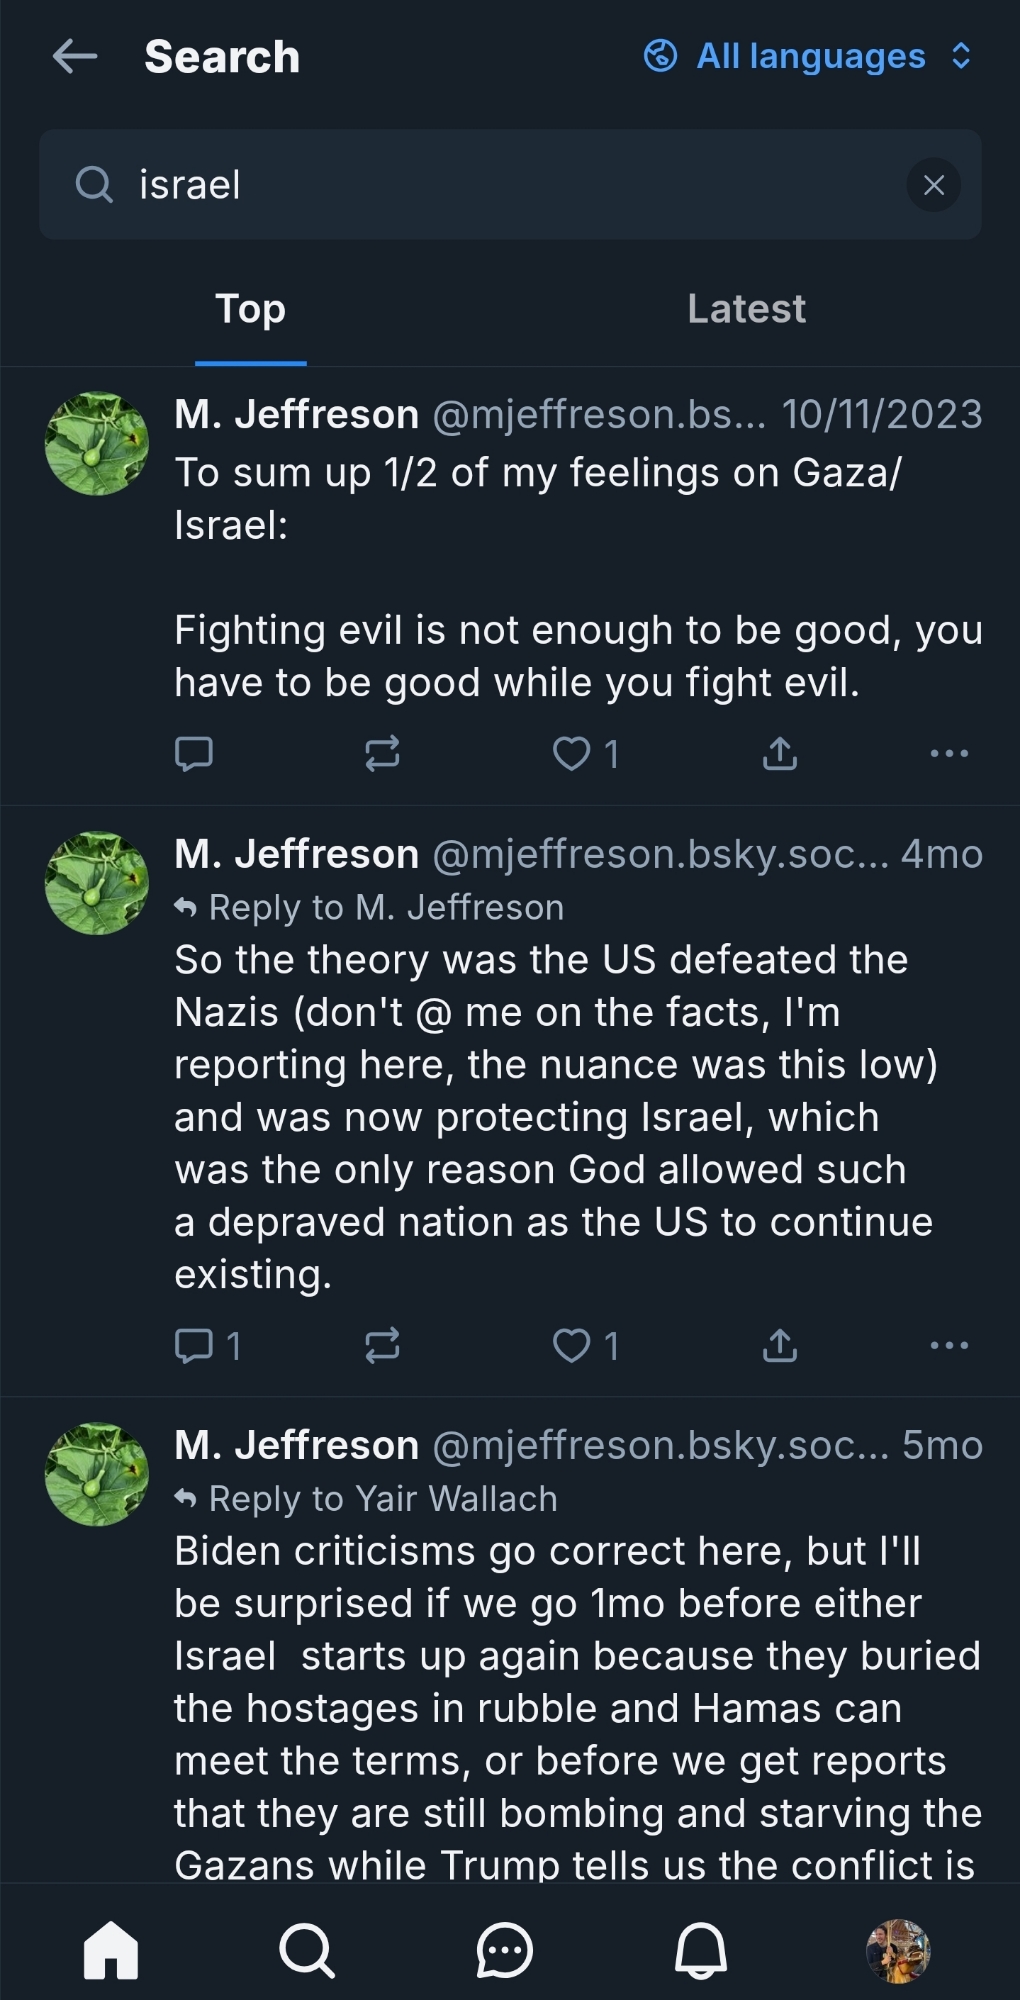Viewport: 1020px width, 2000px height.
Task: Open my profile avatar in bottom bar
Action: coord(897,1950)
